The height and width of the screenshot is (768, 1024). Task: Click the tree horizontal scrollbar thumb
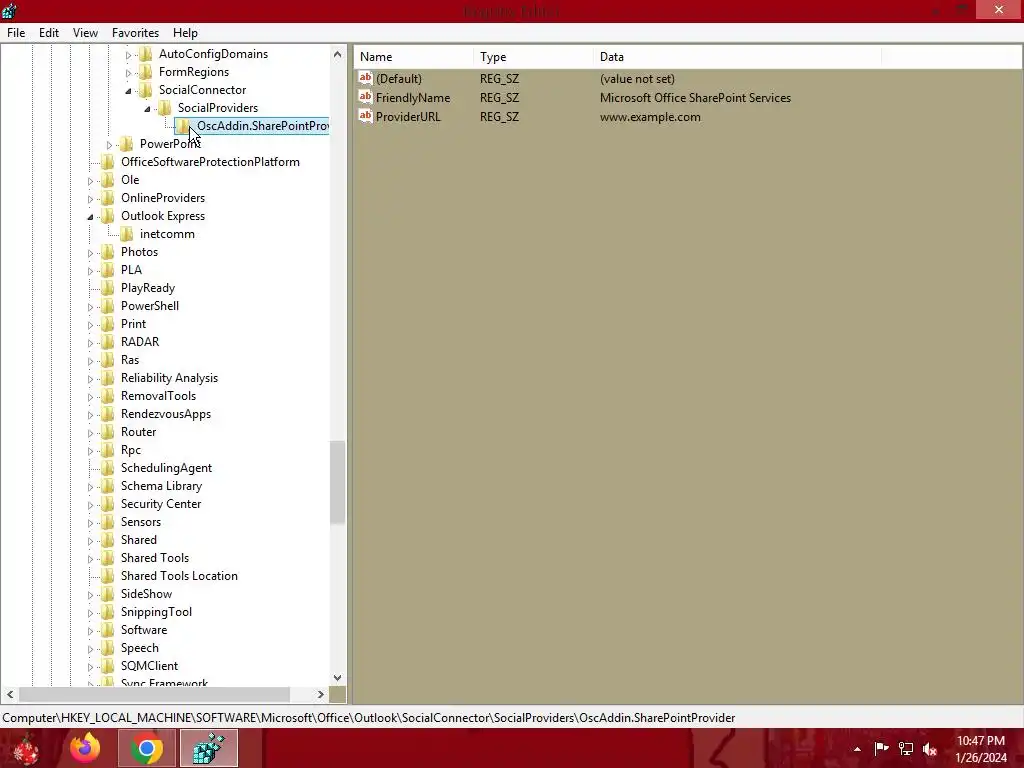pyautogui.click(x=154, y=694)
